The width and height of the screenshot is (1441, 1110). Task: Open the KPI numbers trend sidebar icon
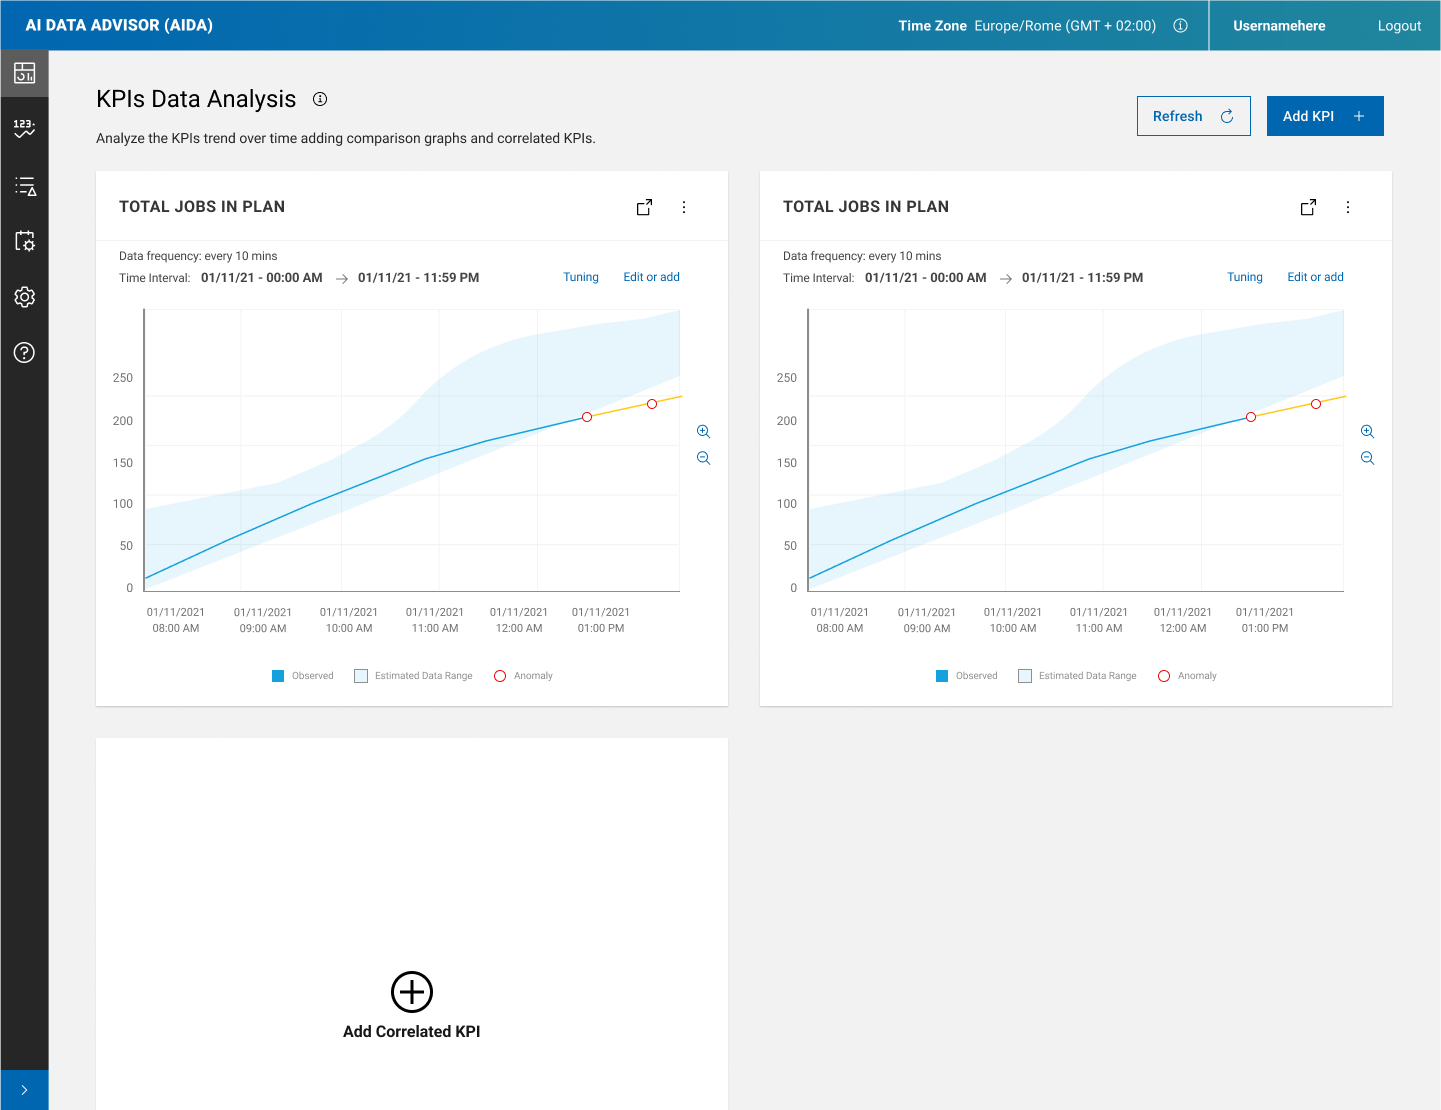(24, 128)
